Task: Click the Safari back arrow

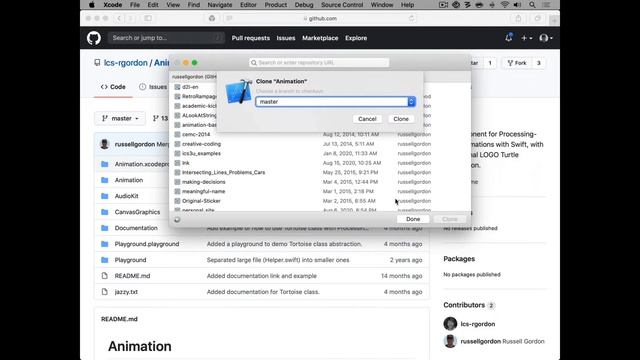Action: (x=119, y=18)
